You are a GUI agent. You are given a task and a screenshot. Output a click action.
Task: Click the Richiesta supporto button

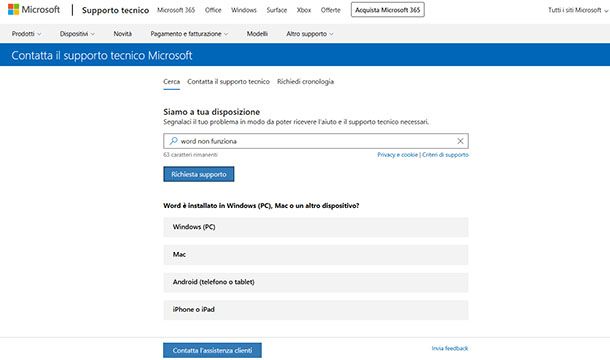tap(199, 174)
